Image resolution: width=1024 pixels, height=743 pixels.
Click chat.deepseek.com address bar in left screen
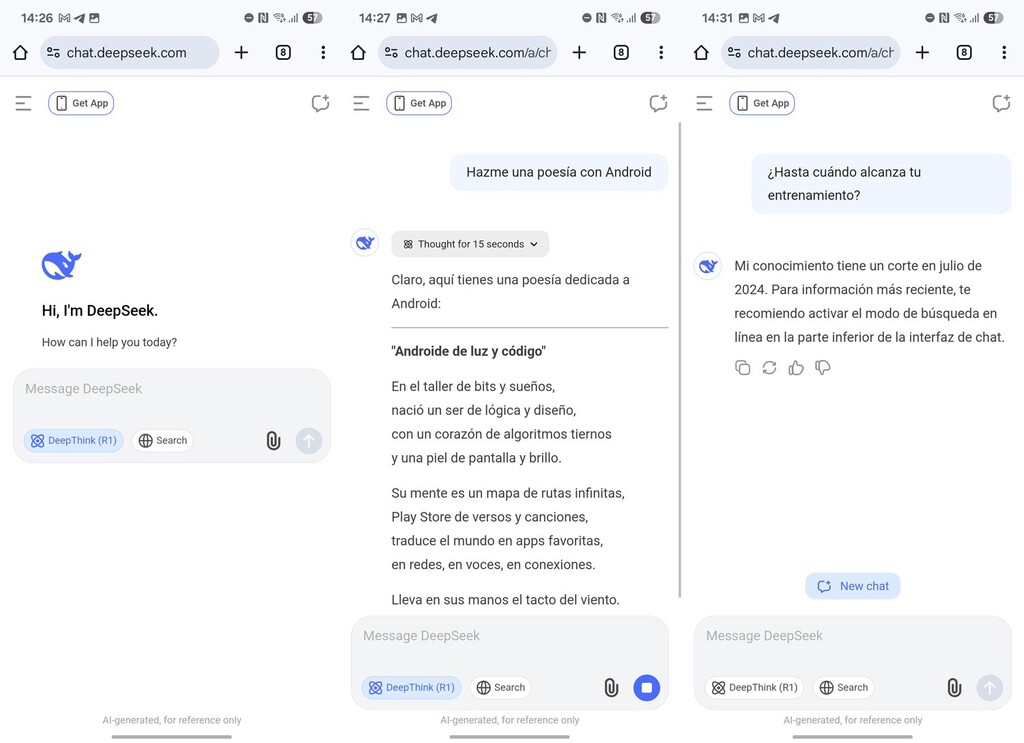pyautogui.click(x=129, y=52)
